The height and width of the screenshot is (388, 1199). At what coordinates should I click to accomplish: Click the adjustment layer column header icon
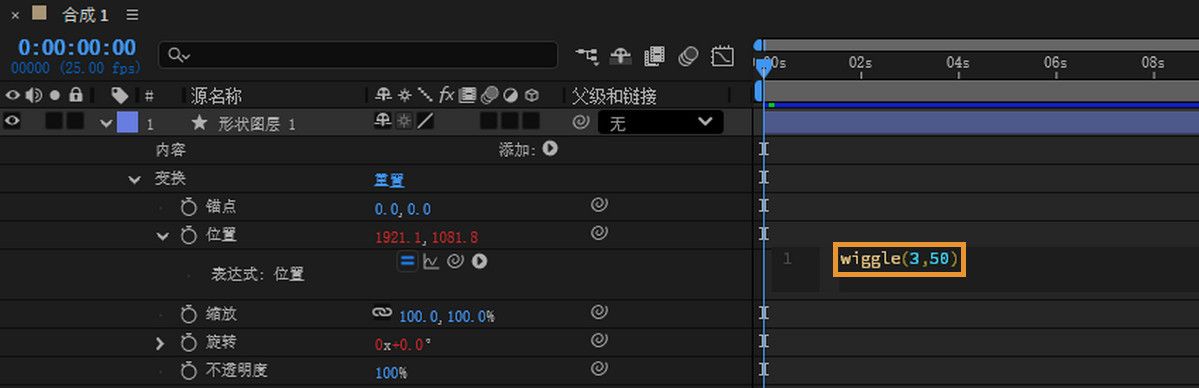click(510, 96)
